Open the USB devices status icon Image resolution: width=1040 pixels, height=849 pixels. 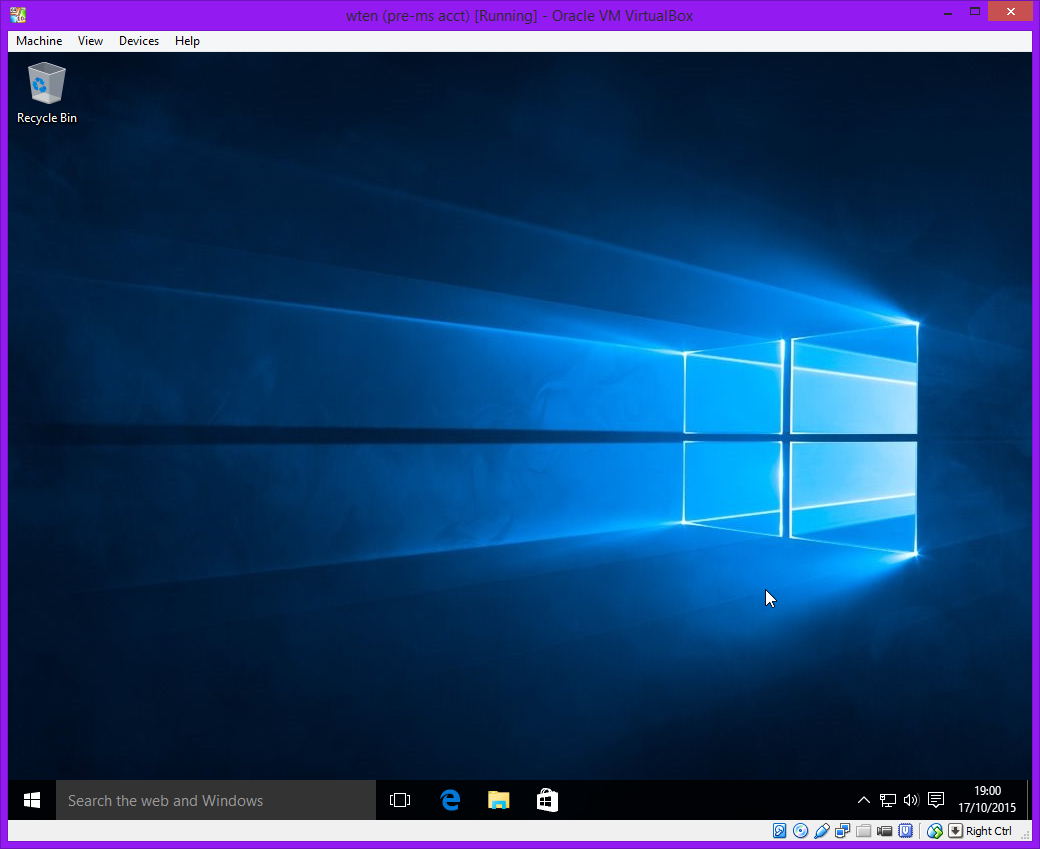click(x=821, y=831)
